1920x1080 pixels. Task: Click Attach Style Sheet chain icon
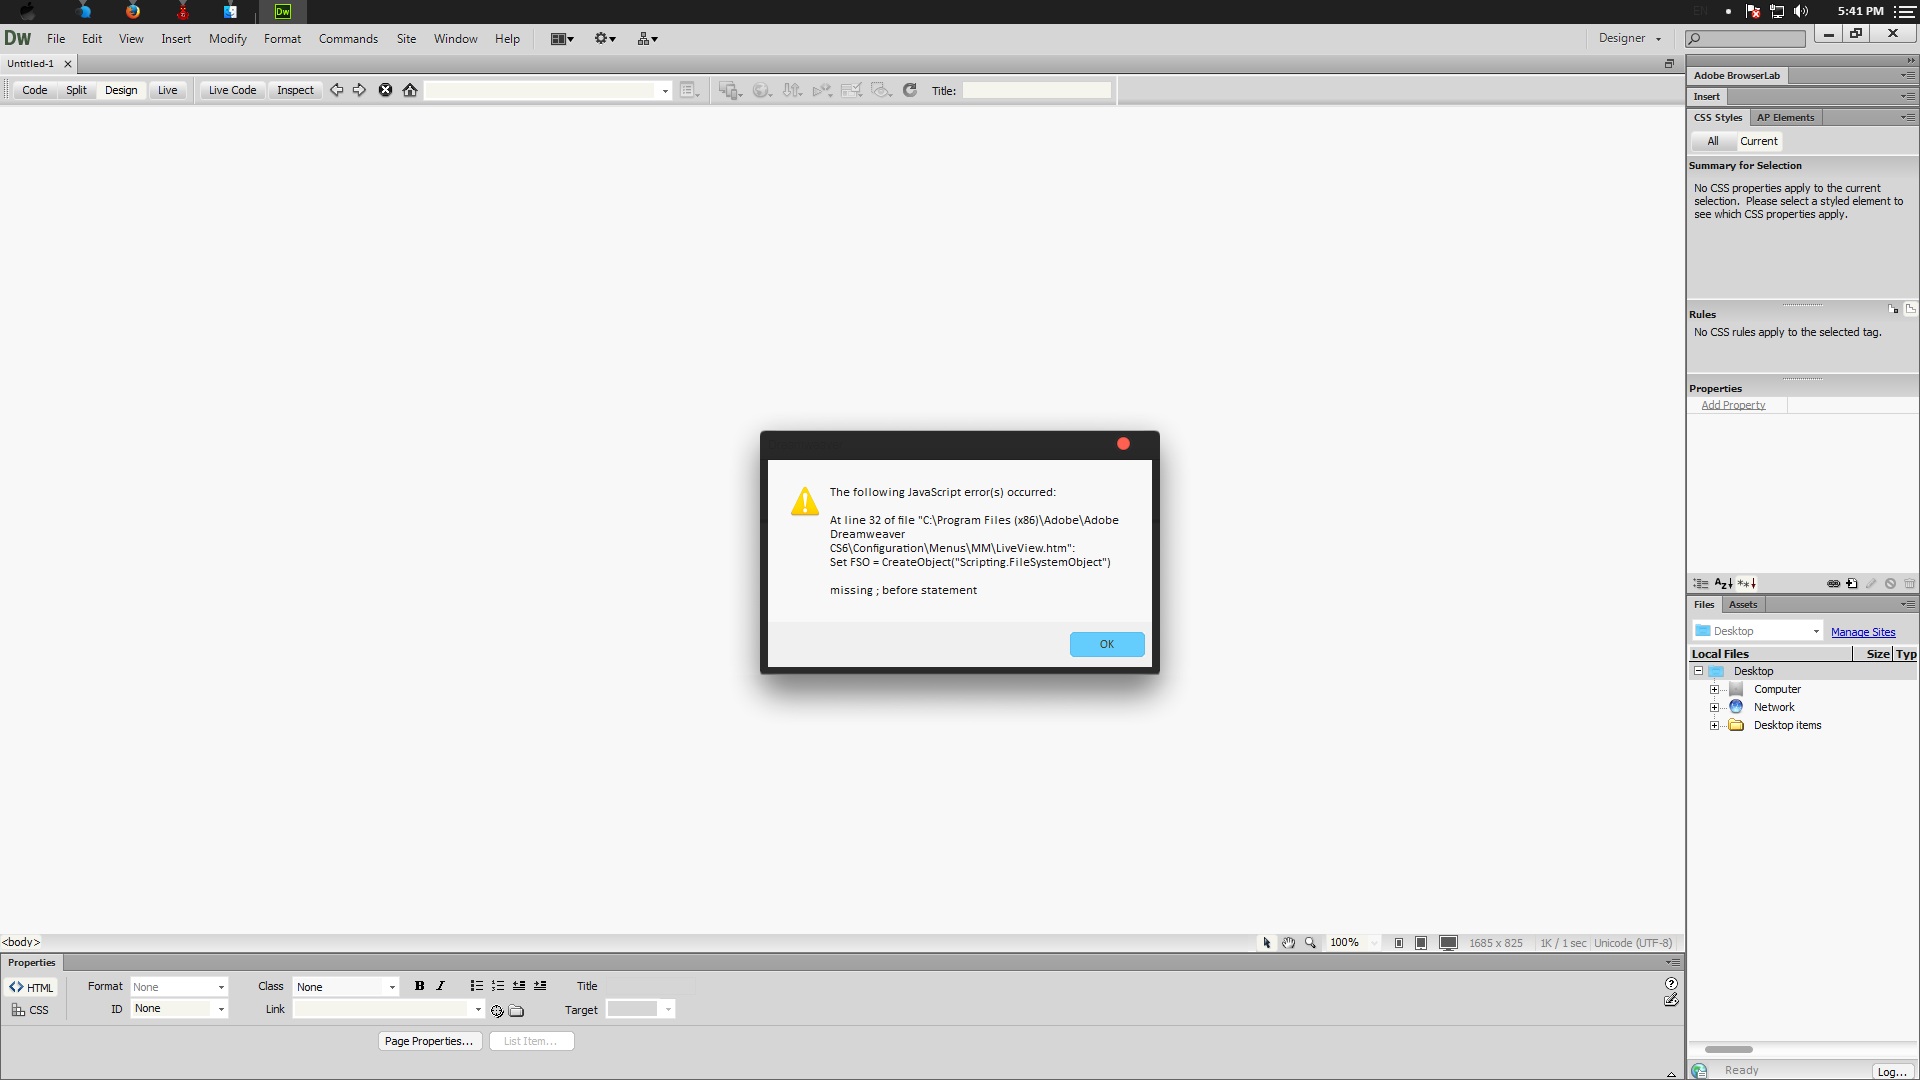[1833, 584]
